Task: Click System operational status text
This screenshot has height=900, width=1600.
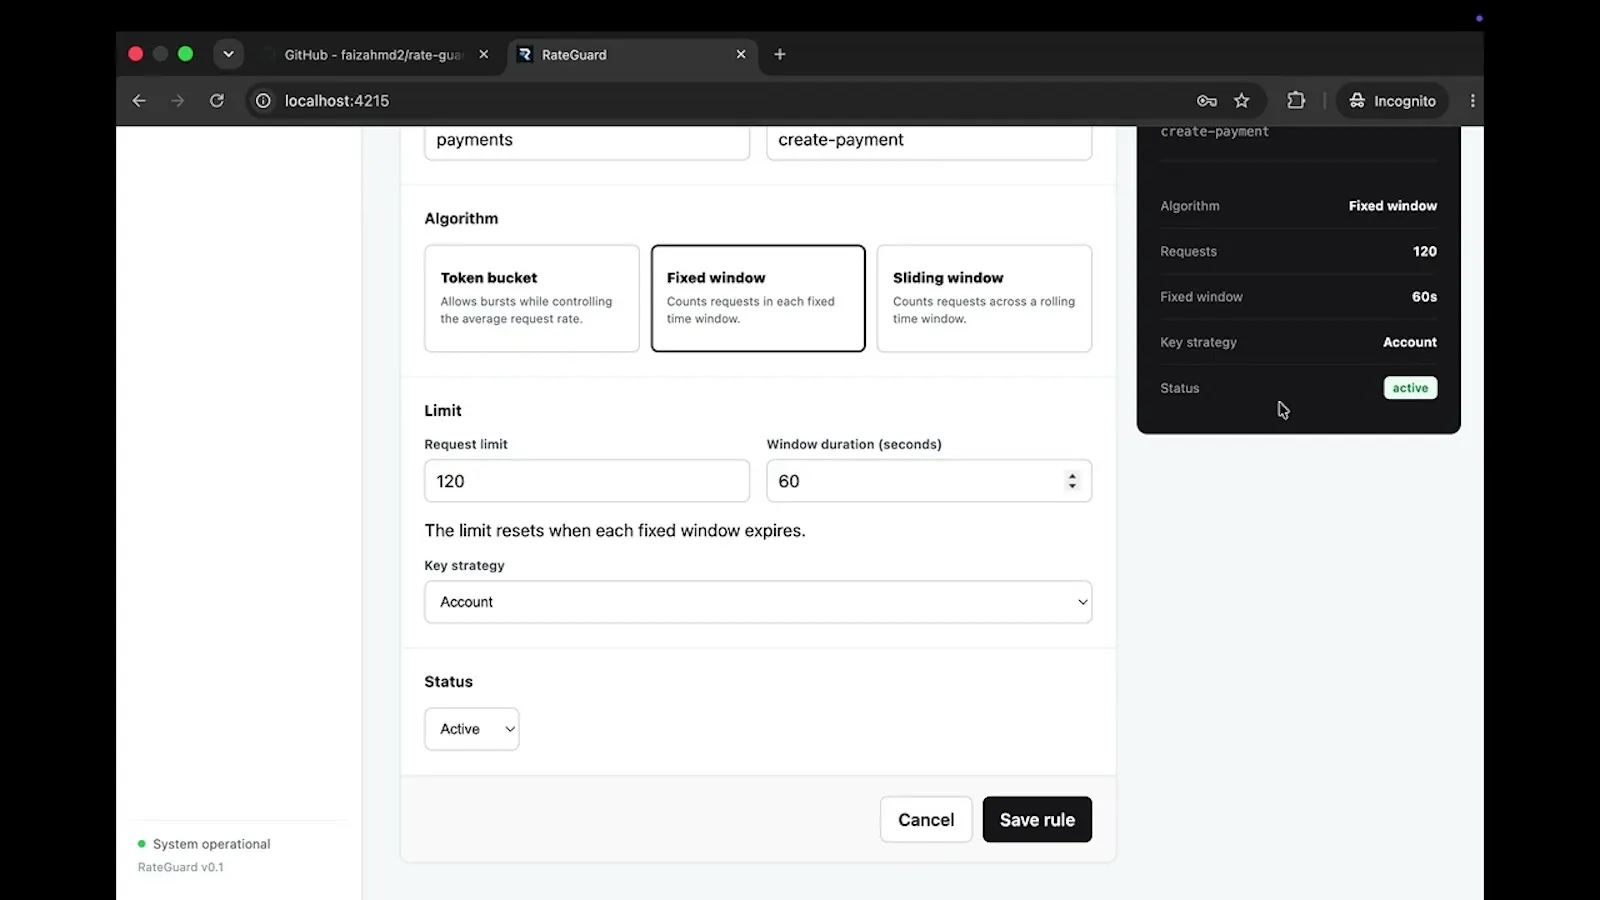Action: 211,844
